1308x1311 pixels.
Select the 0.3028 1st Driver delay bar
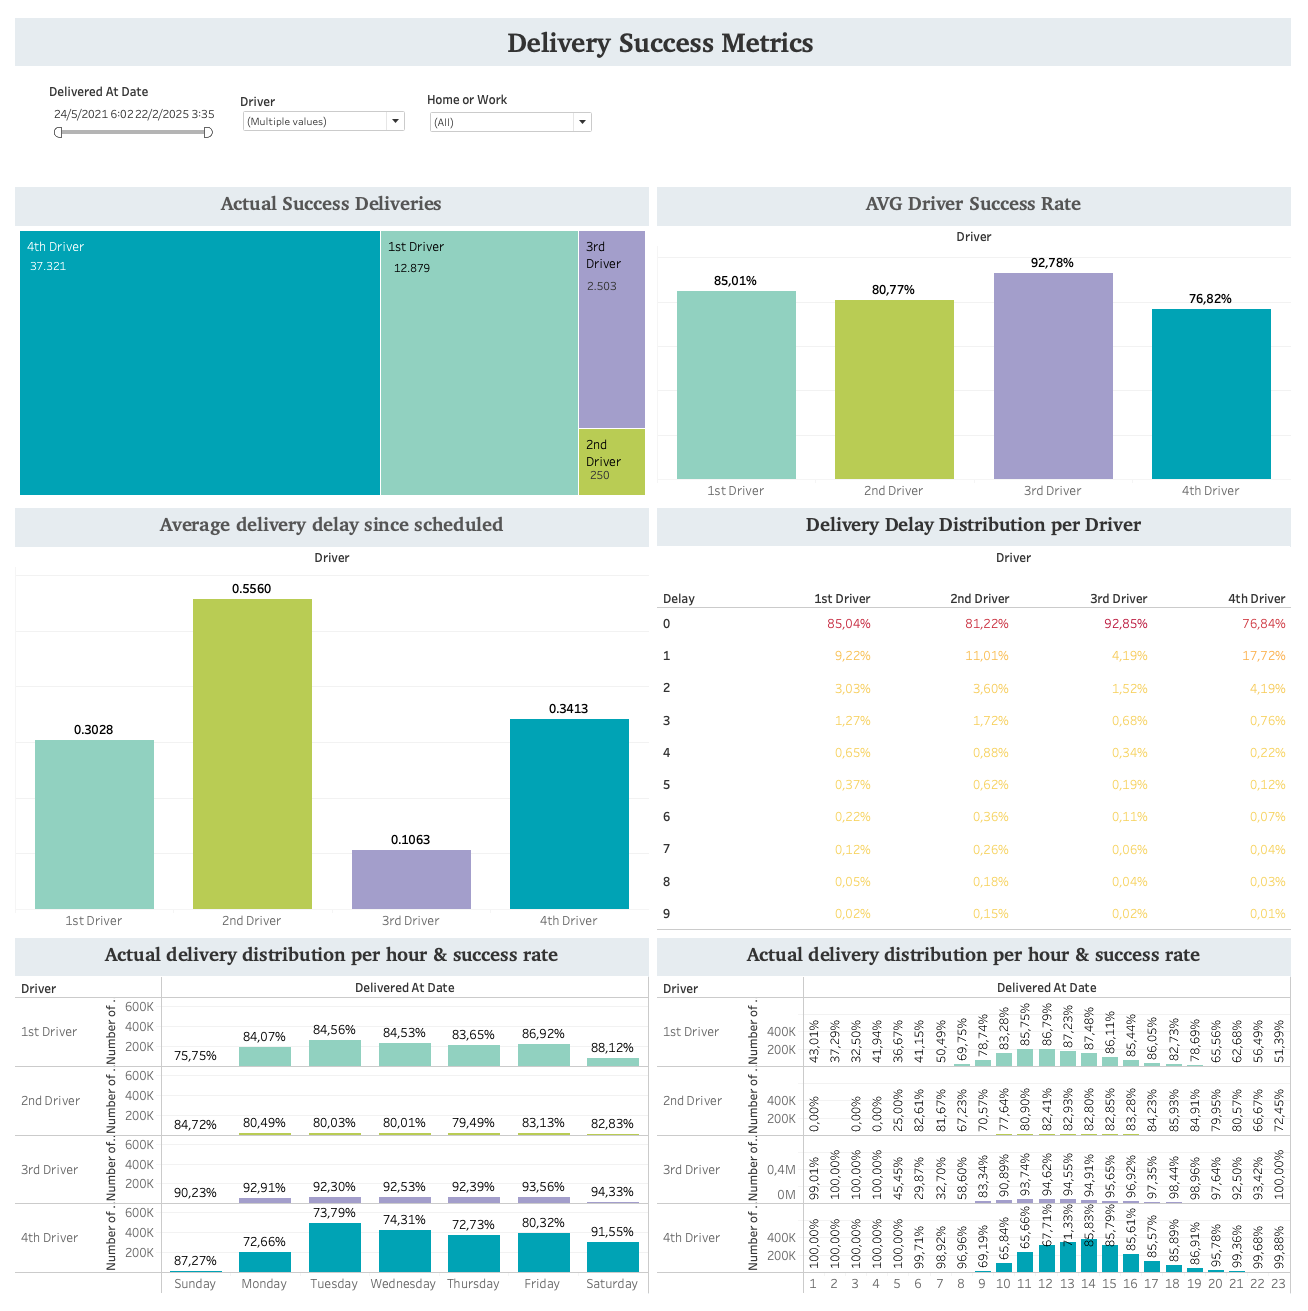pyautogui.click(x=94, y=824)
